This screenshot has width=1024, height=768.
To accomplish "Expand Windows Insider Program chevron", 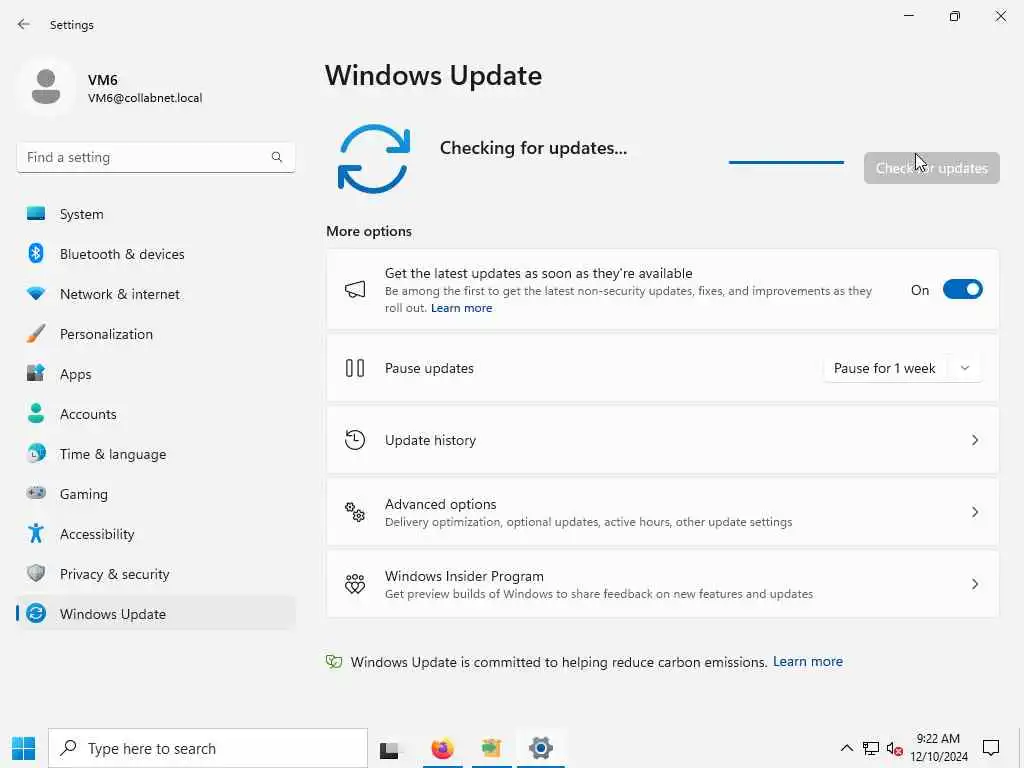I will 974,584.
